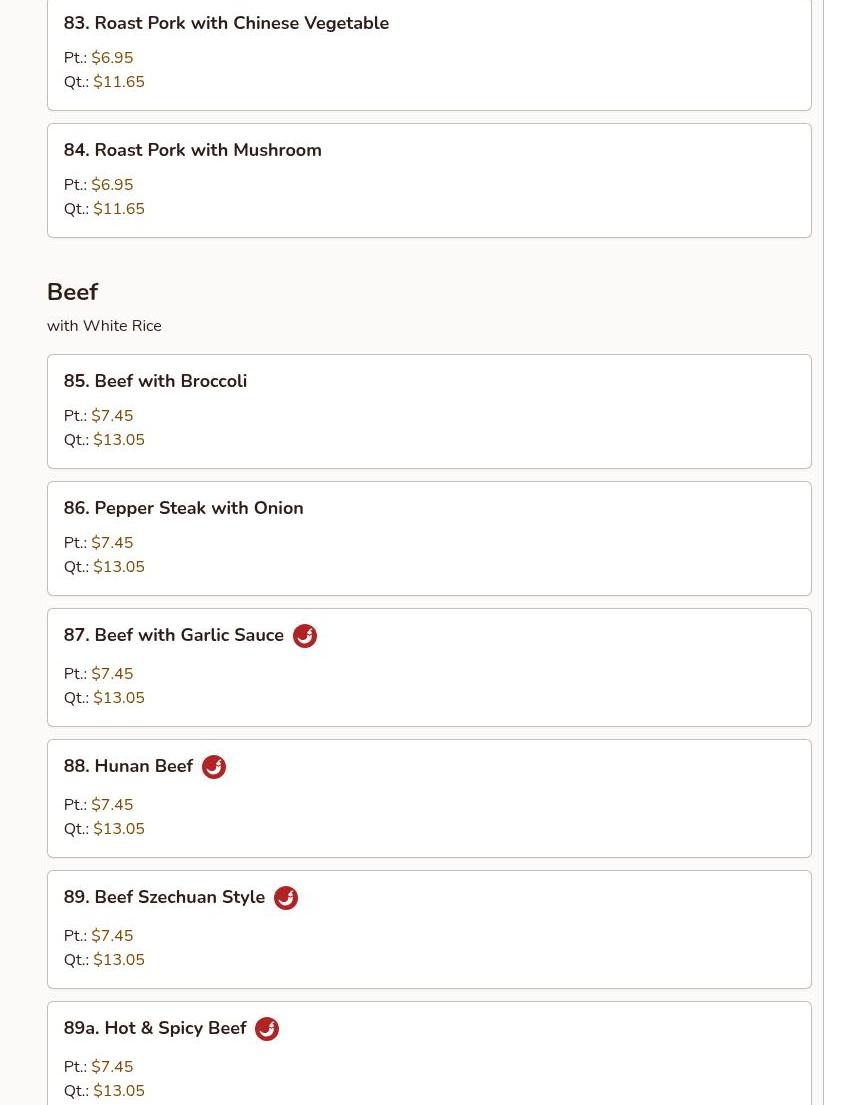The width and height of the screenshot is (844, 1105).
Task: Click spicy icon next to Beef Szechuan Style
Action: click(286, 898)
